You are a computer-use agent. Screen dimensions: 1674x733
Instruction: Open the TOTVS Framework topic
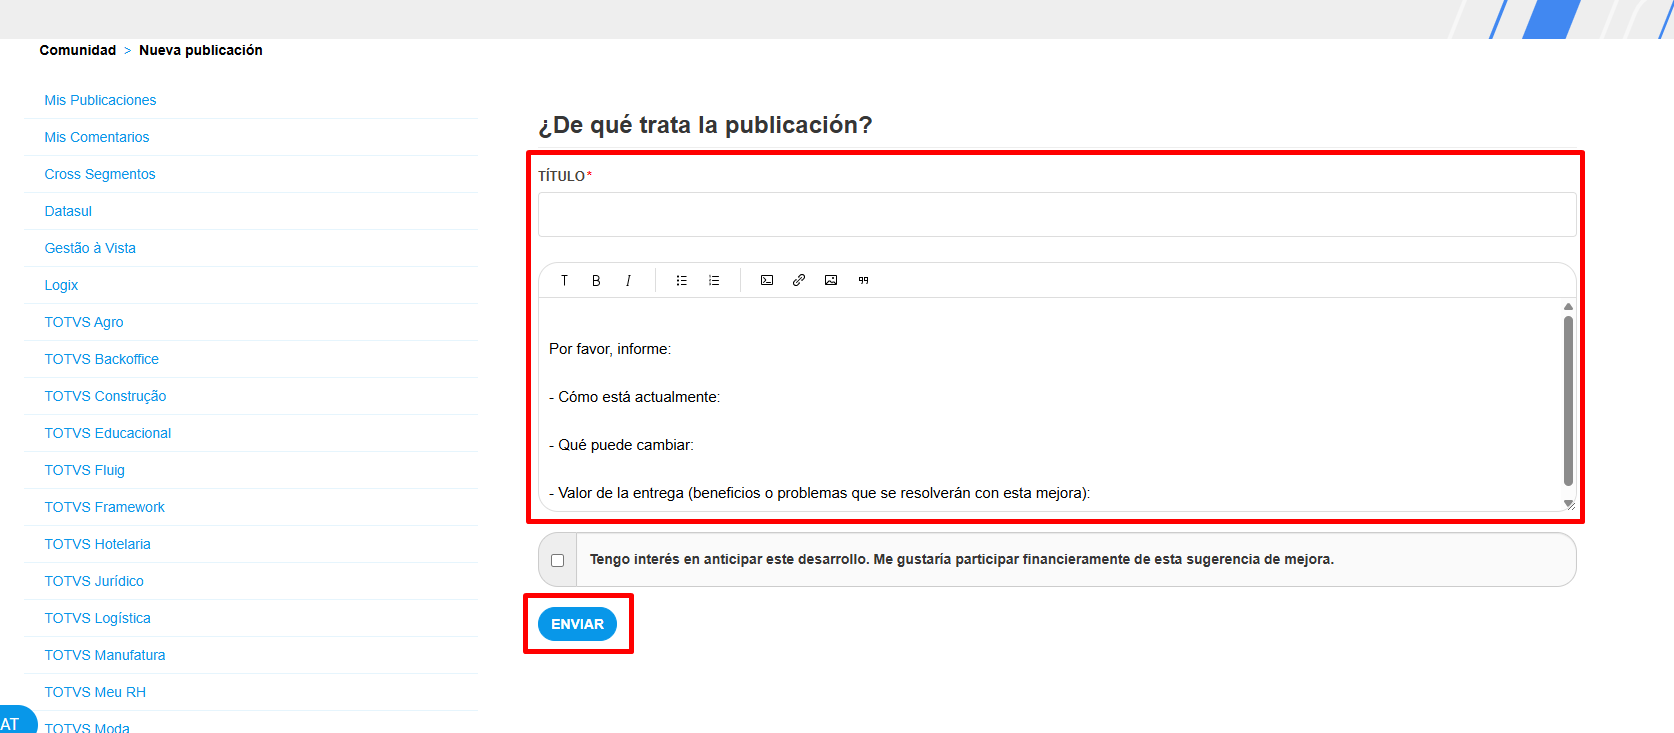[105, 507]
